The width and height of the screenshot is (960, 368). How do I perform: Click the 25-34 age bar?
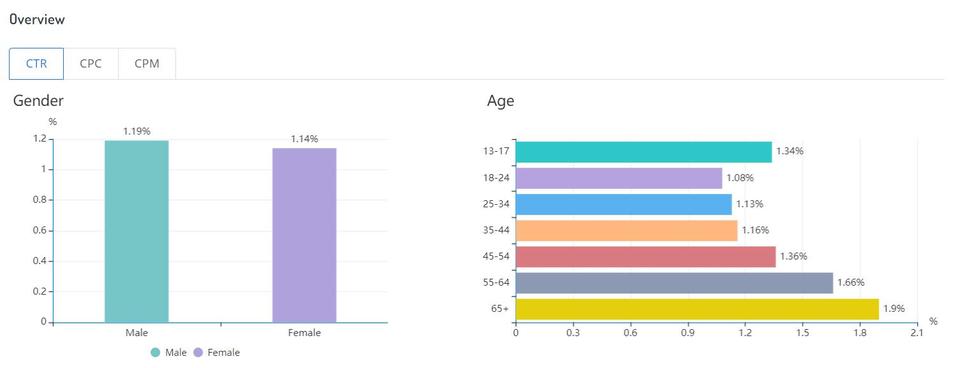(x=624, y=205)
